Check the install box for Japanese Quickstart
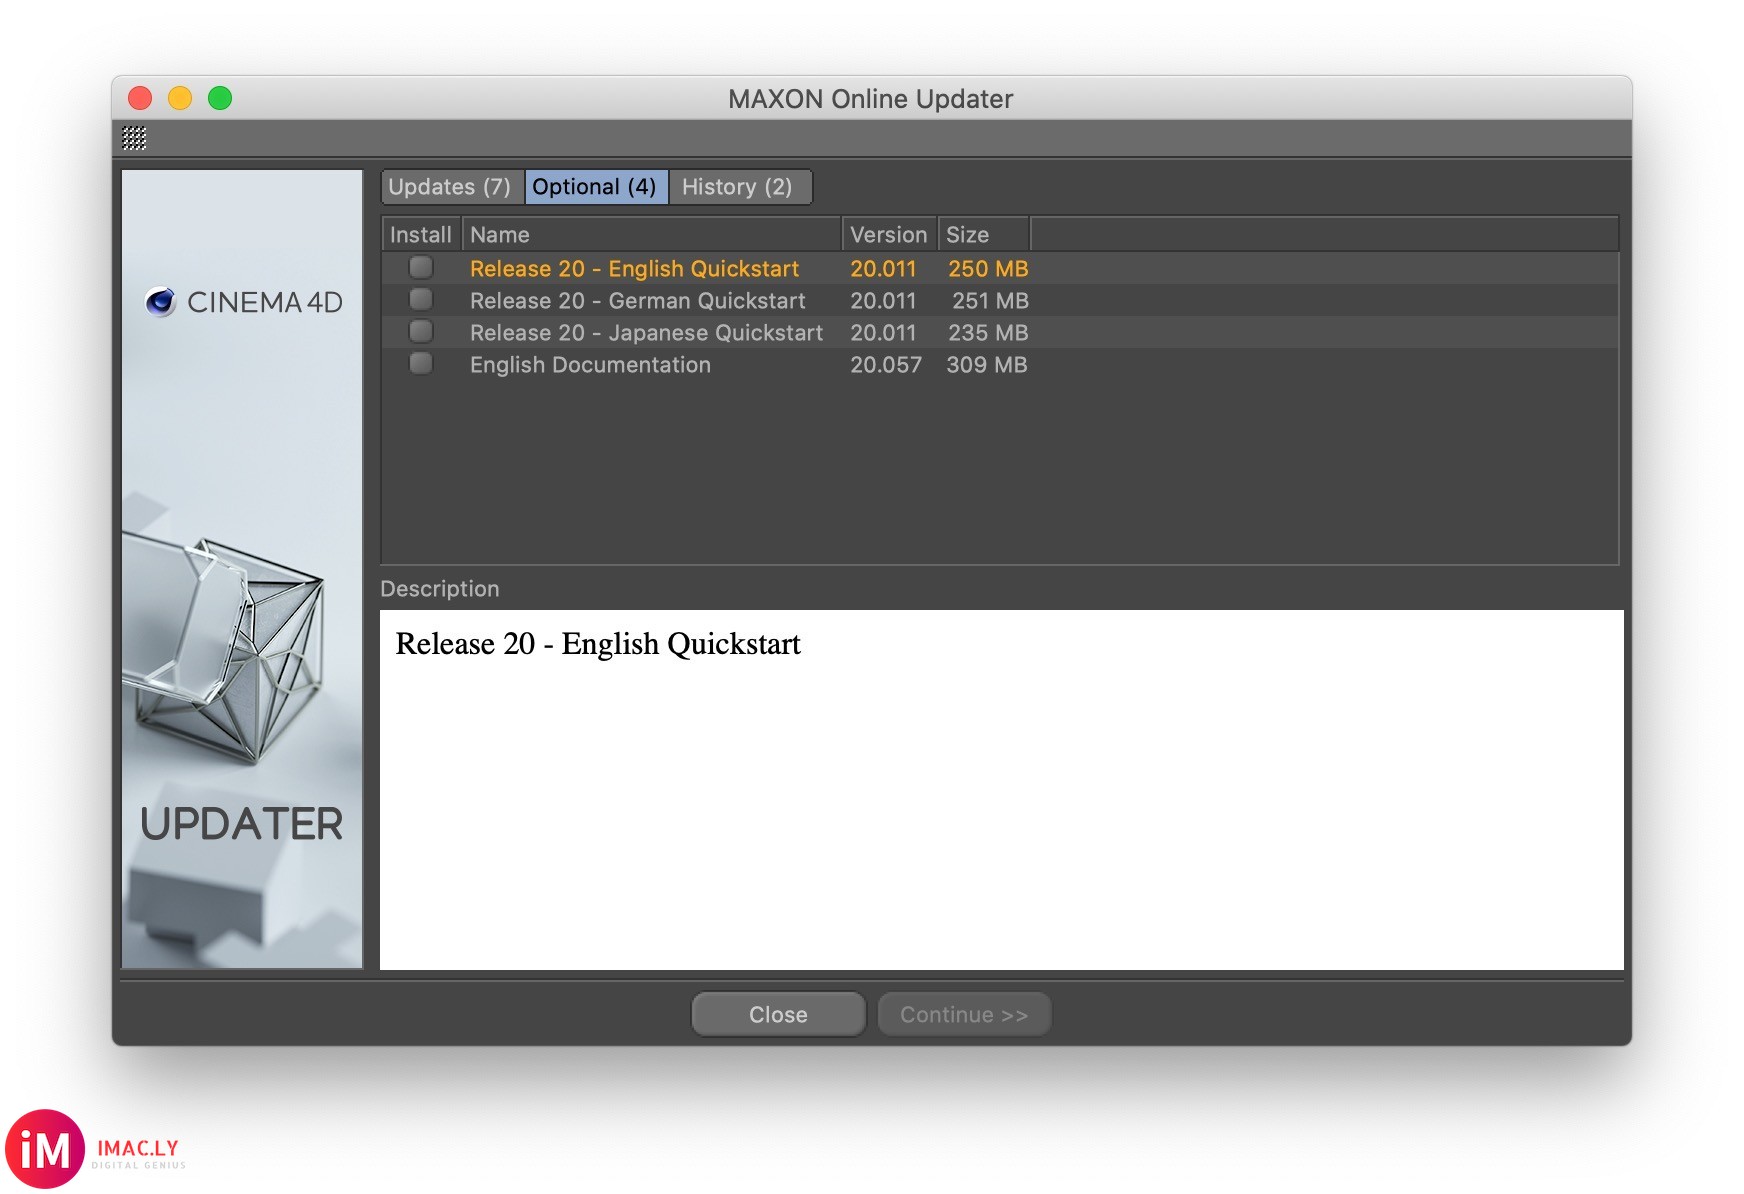The width and height of the screenshot is (1744, 1194). point(421,332)
